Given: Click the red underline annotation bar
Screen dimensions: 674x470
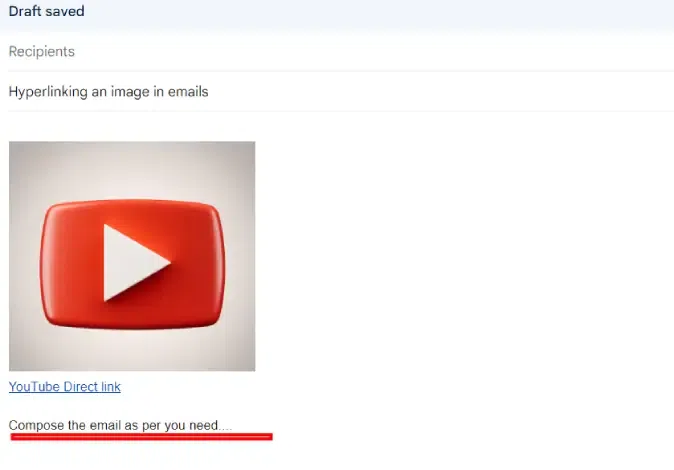Looking at the screenshot, I should point(142,437).
